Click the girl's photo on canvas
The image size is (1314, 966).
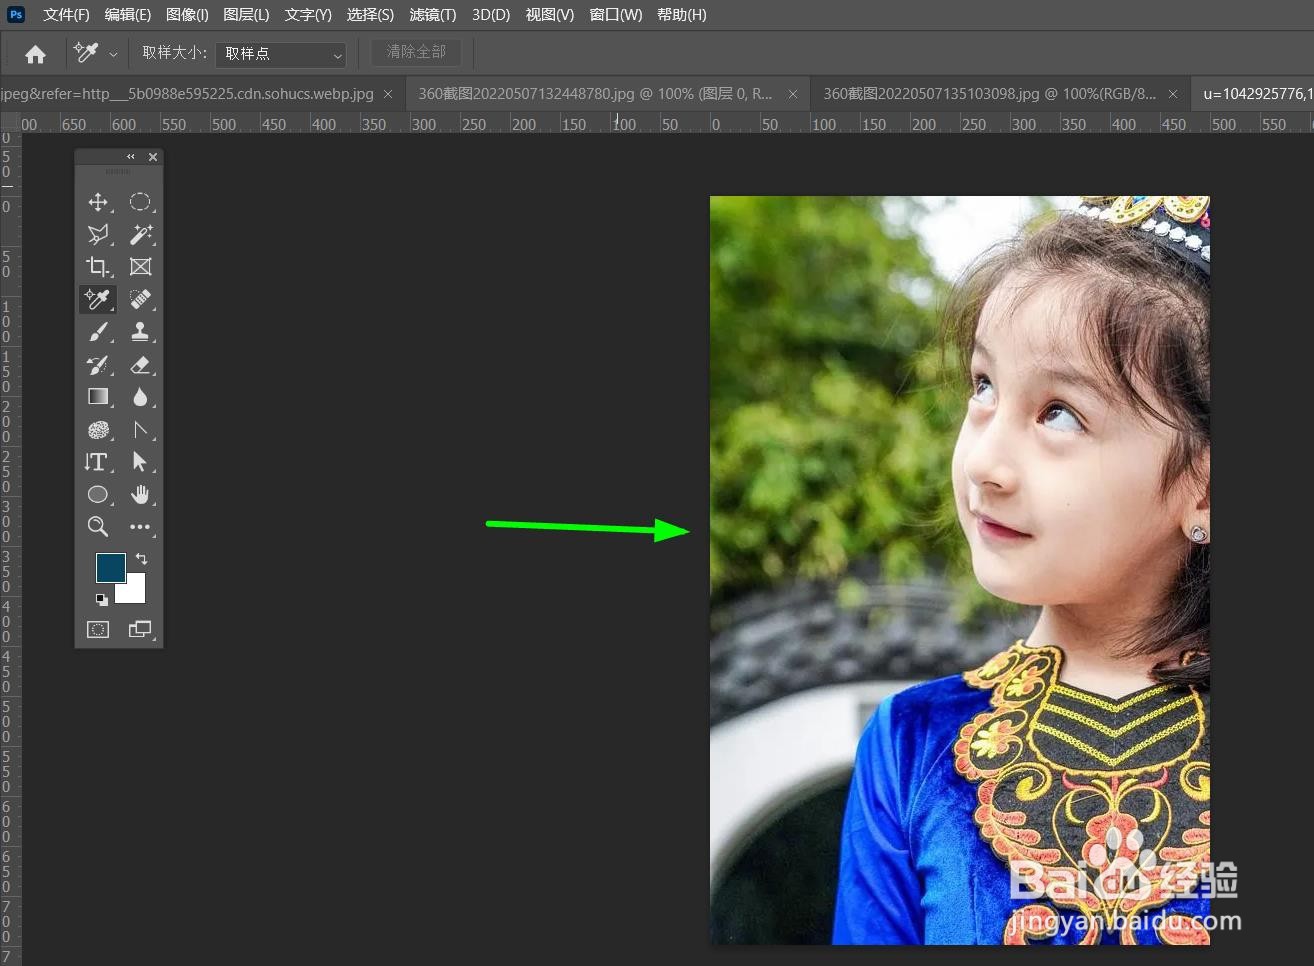[960, 570]
